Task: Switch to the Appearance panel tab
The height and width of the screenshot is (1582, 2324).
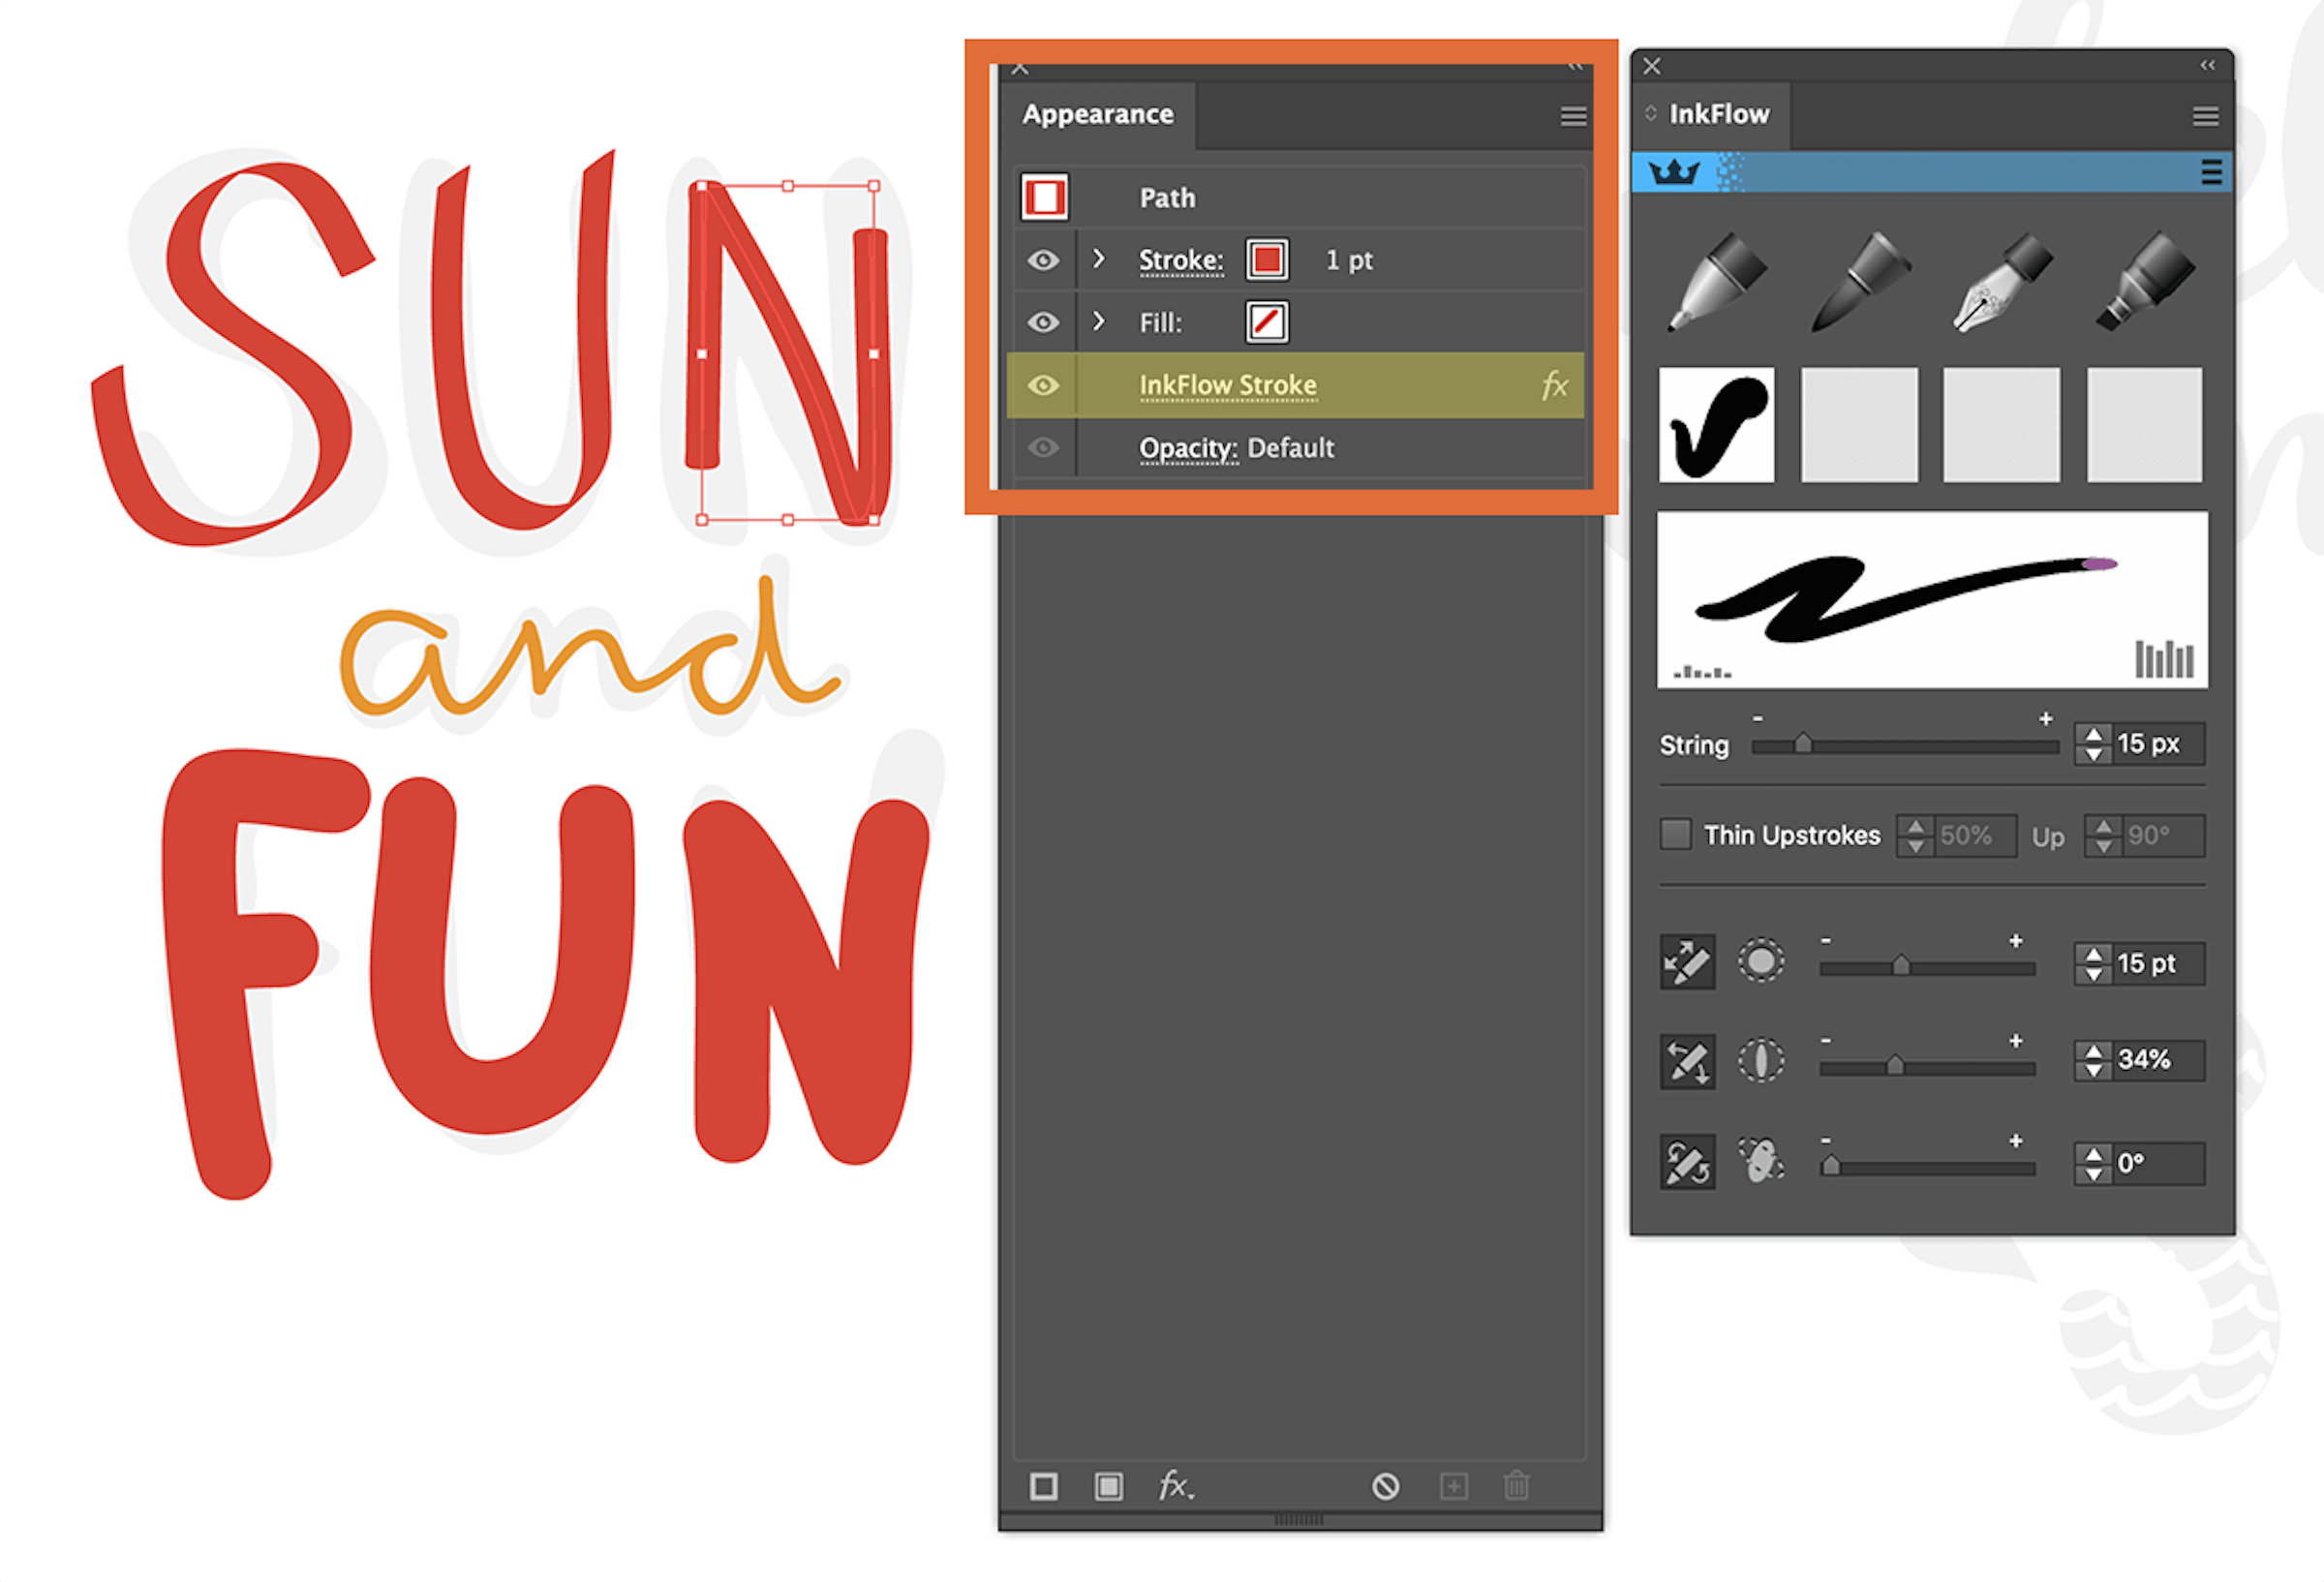Action: coord(1097,114)
